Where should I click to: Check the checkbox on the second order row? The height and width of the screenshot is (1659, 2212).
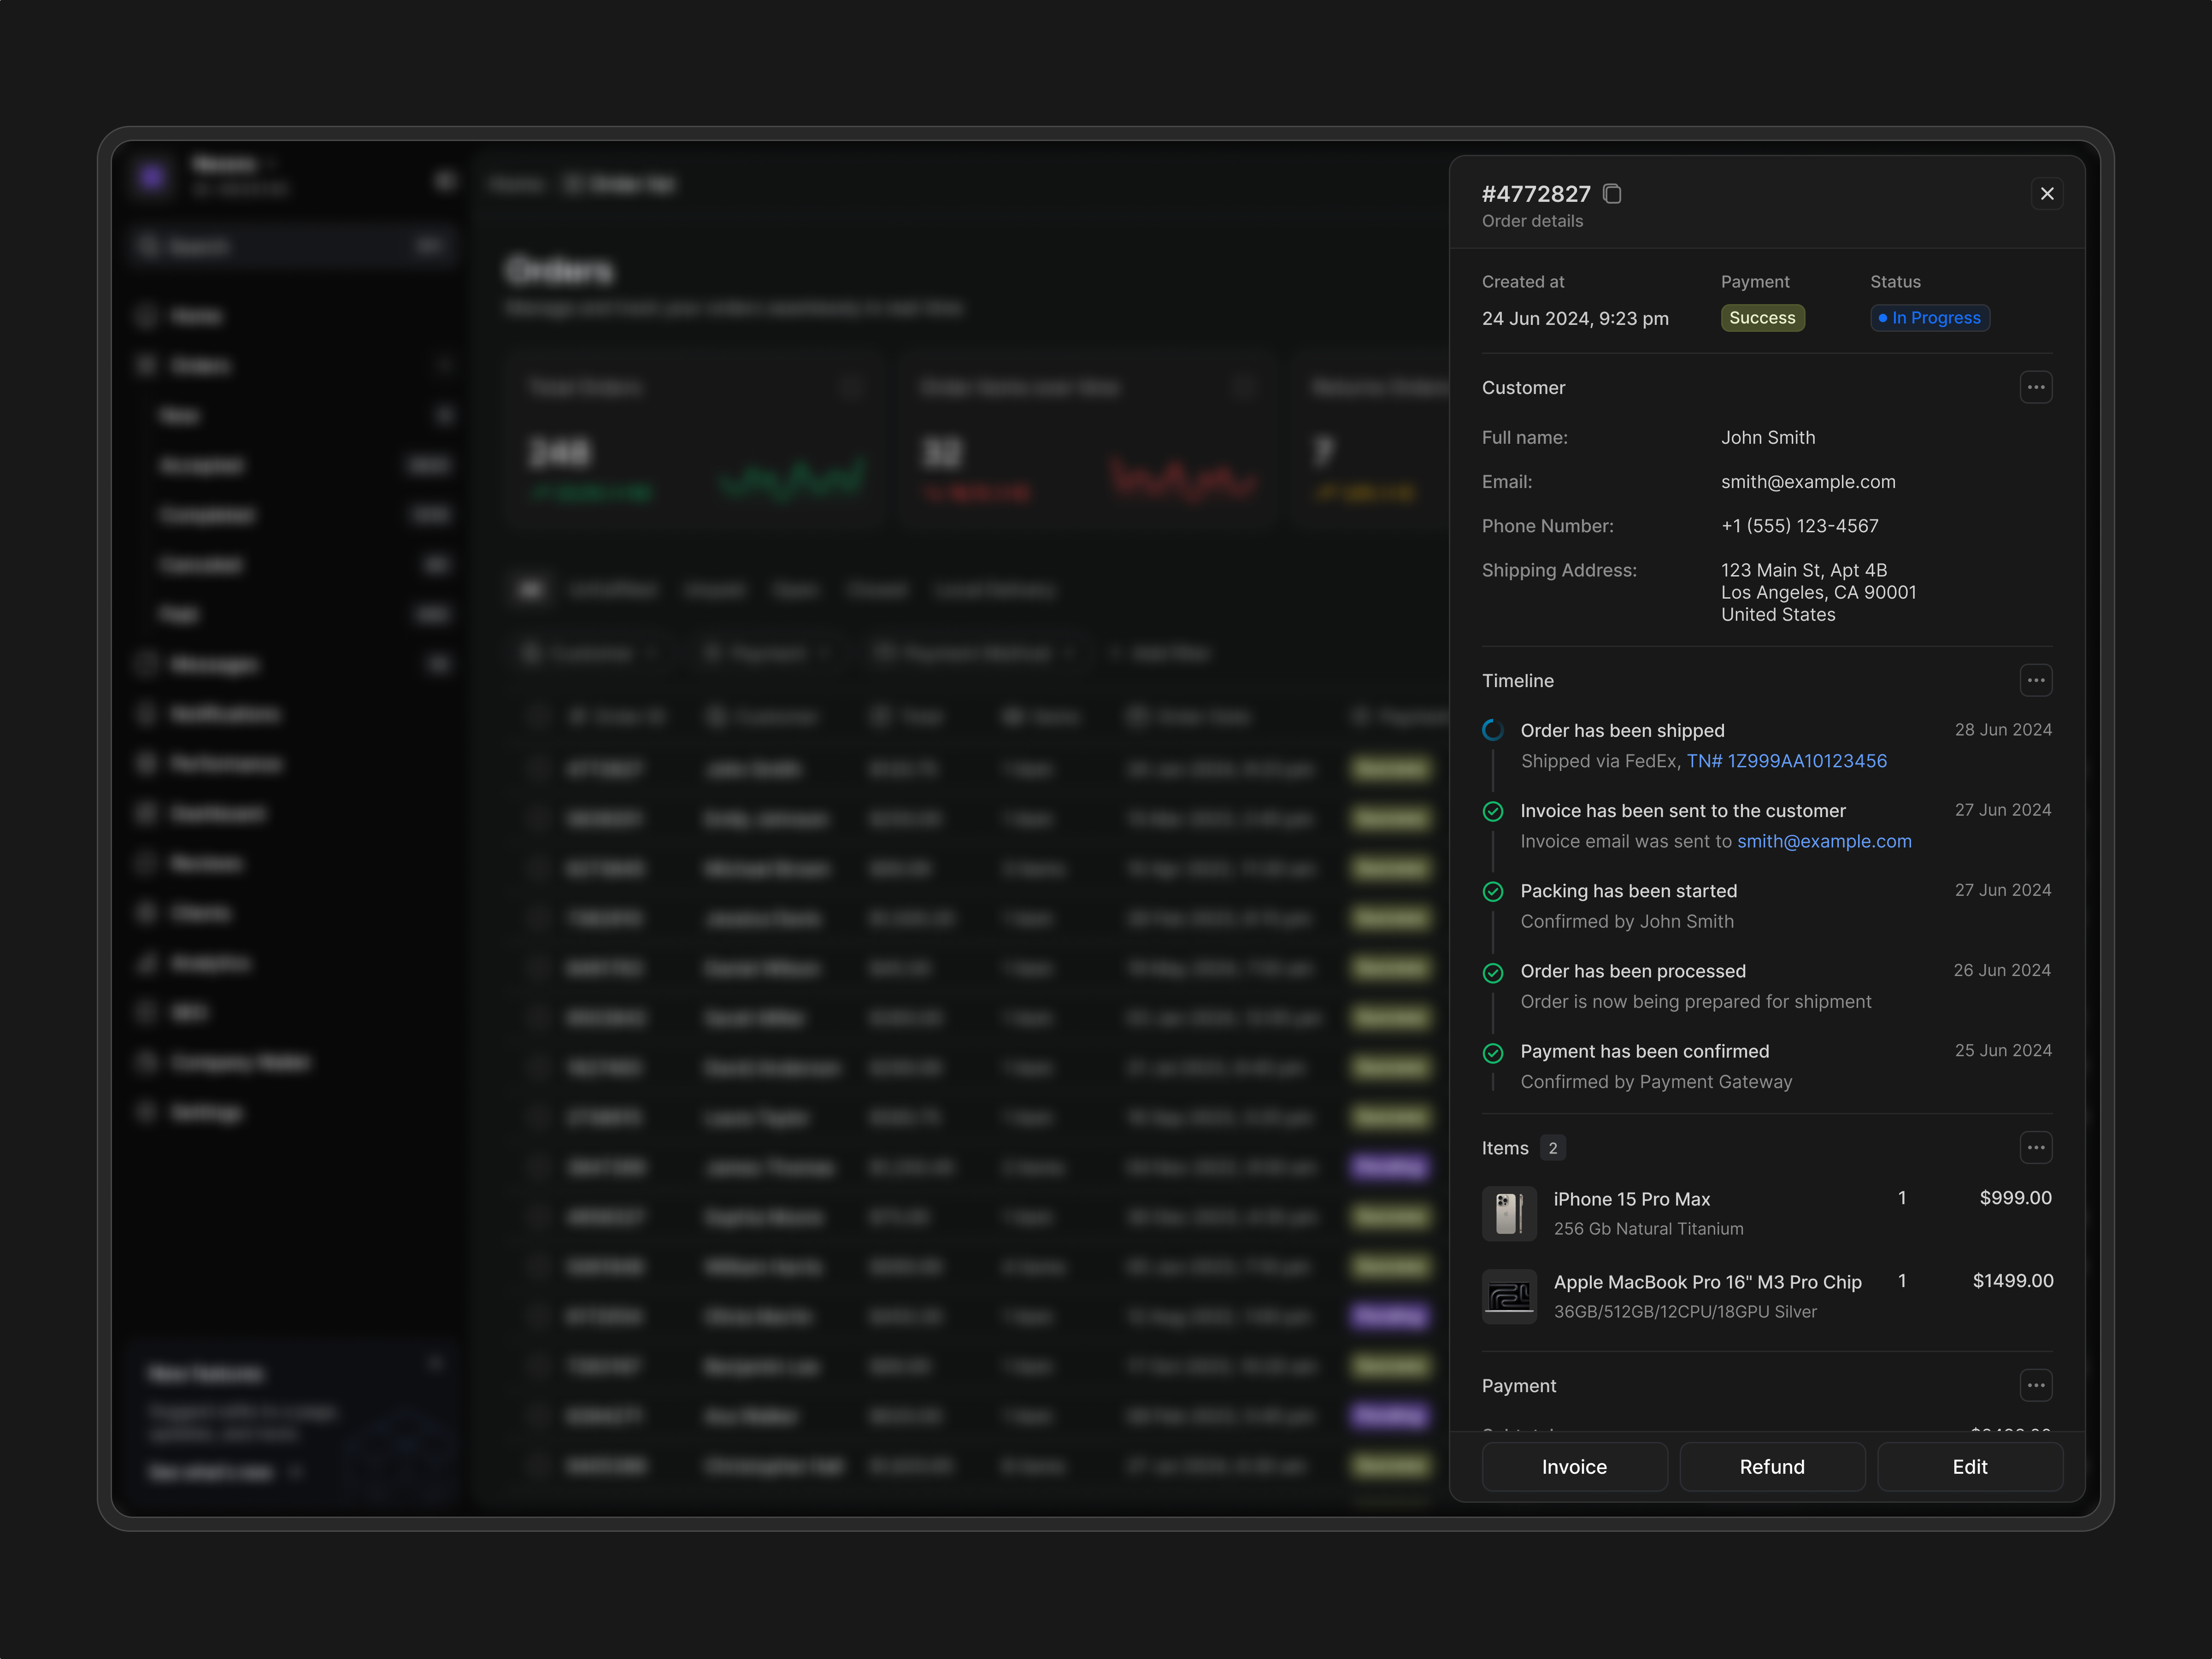[537, 818]
